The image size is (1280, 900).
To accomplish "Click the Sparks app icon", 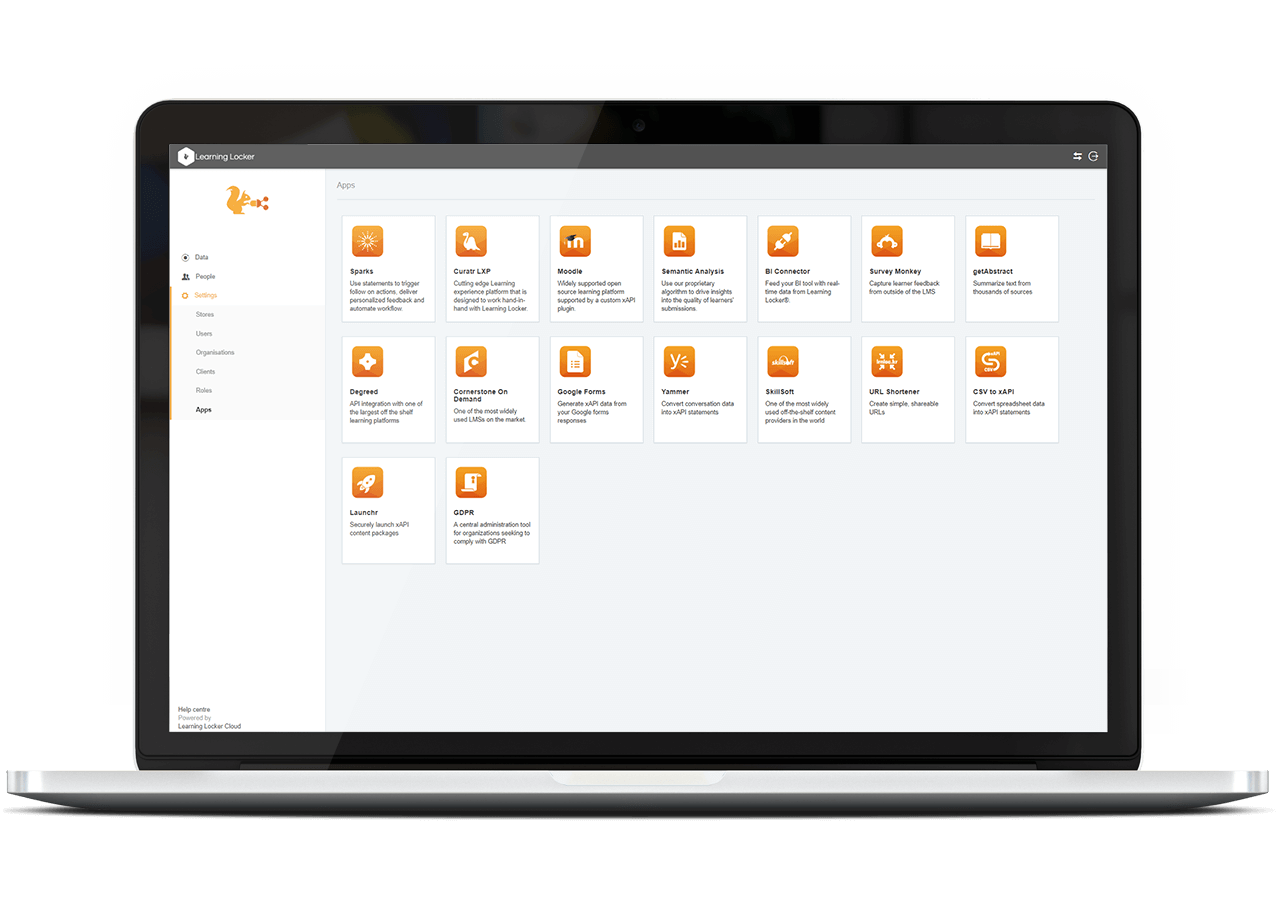I will 367,241.
